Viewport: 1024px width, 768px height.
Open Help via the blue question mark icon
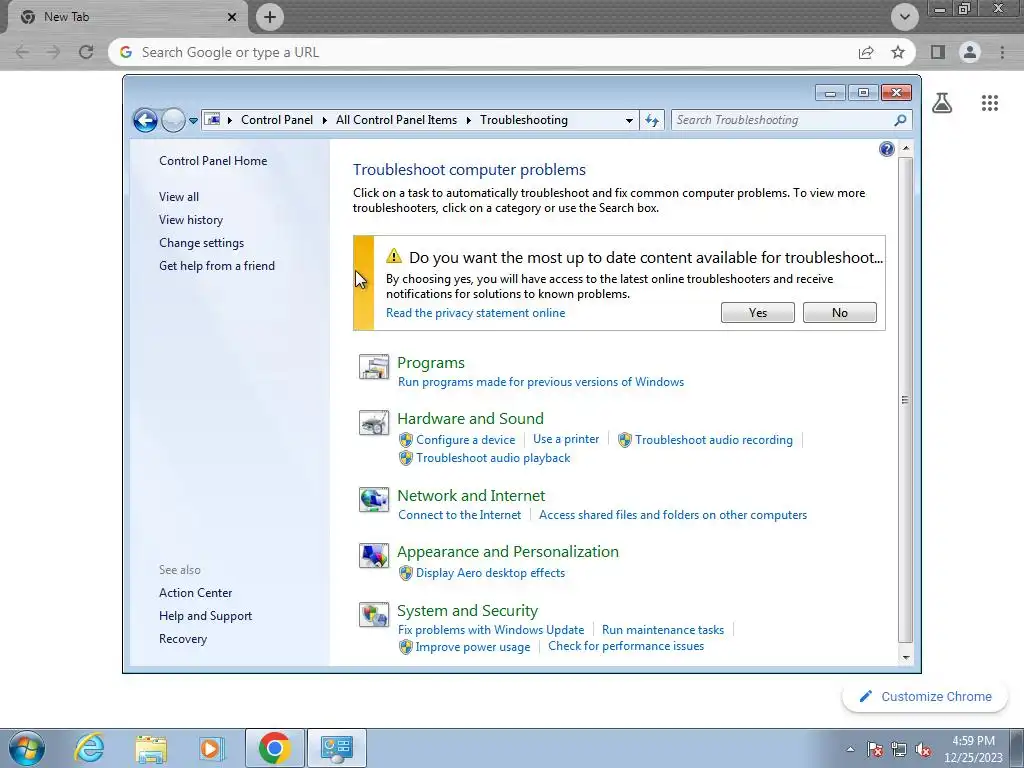point(886,150)
